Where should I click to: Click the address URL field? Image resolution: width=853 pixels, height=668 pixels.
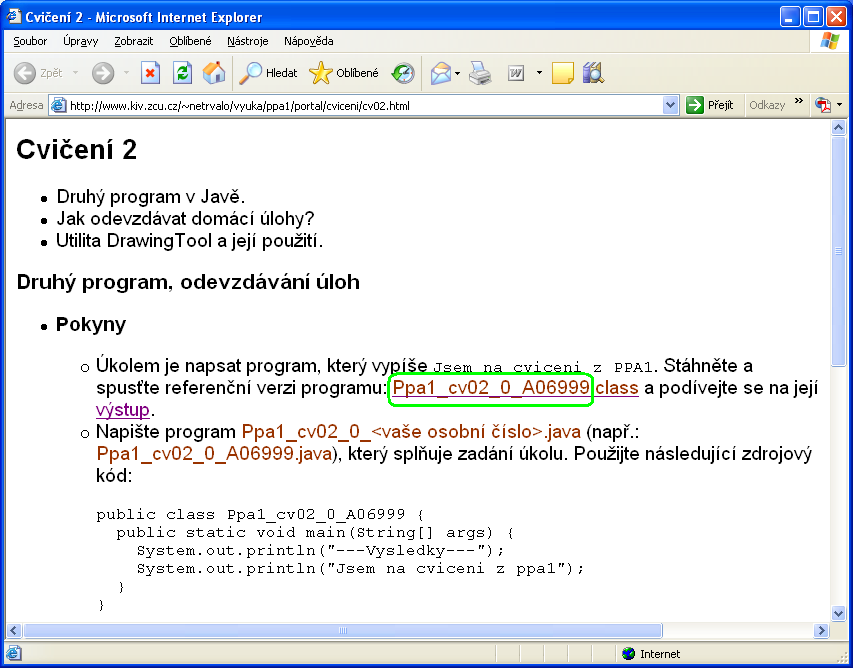364,106
